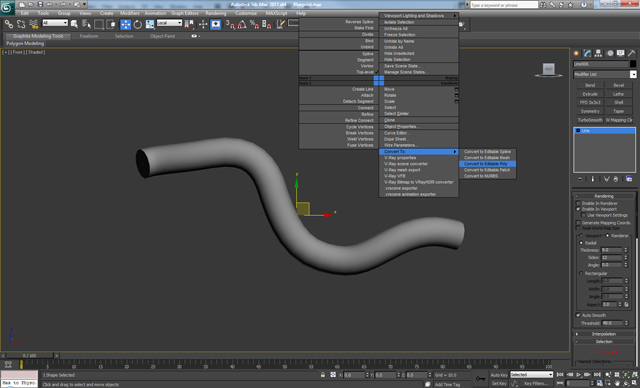640x388 pixels.
Task: Check the Enable In Renderer checkbox
Action: (x=578, y=203)
